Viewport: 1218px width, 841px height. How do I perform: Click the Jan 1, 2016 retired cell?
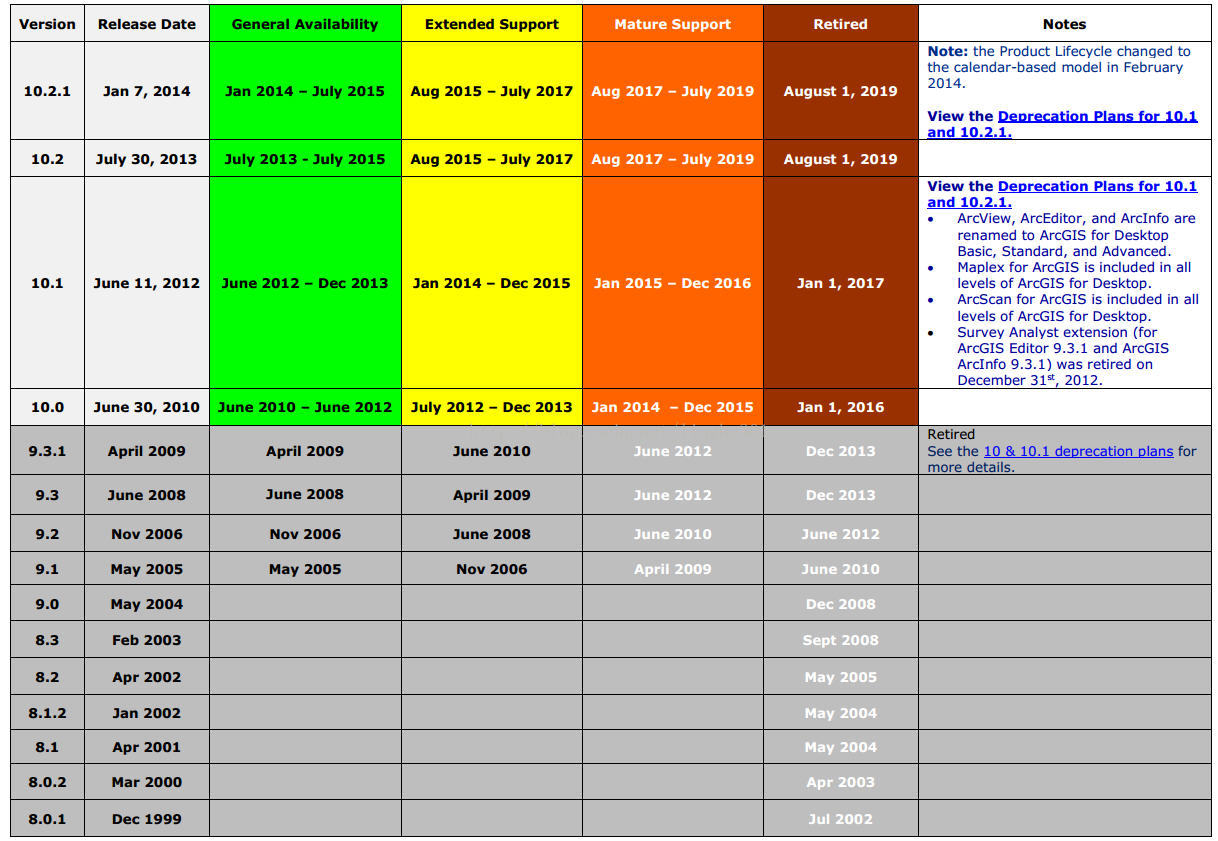840,407
